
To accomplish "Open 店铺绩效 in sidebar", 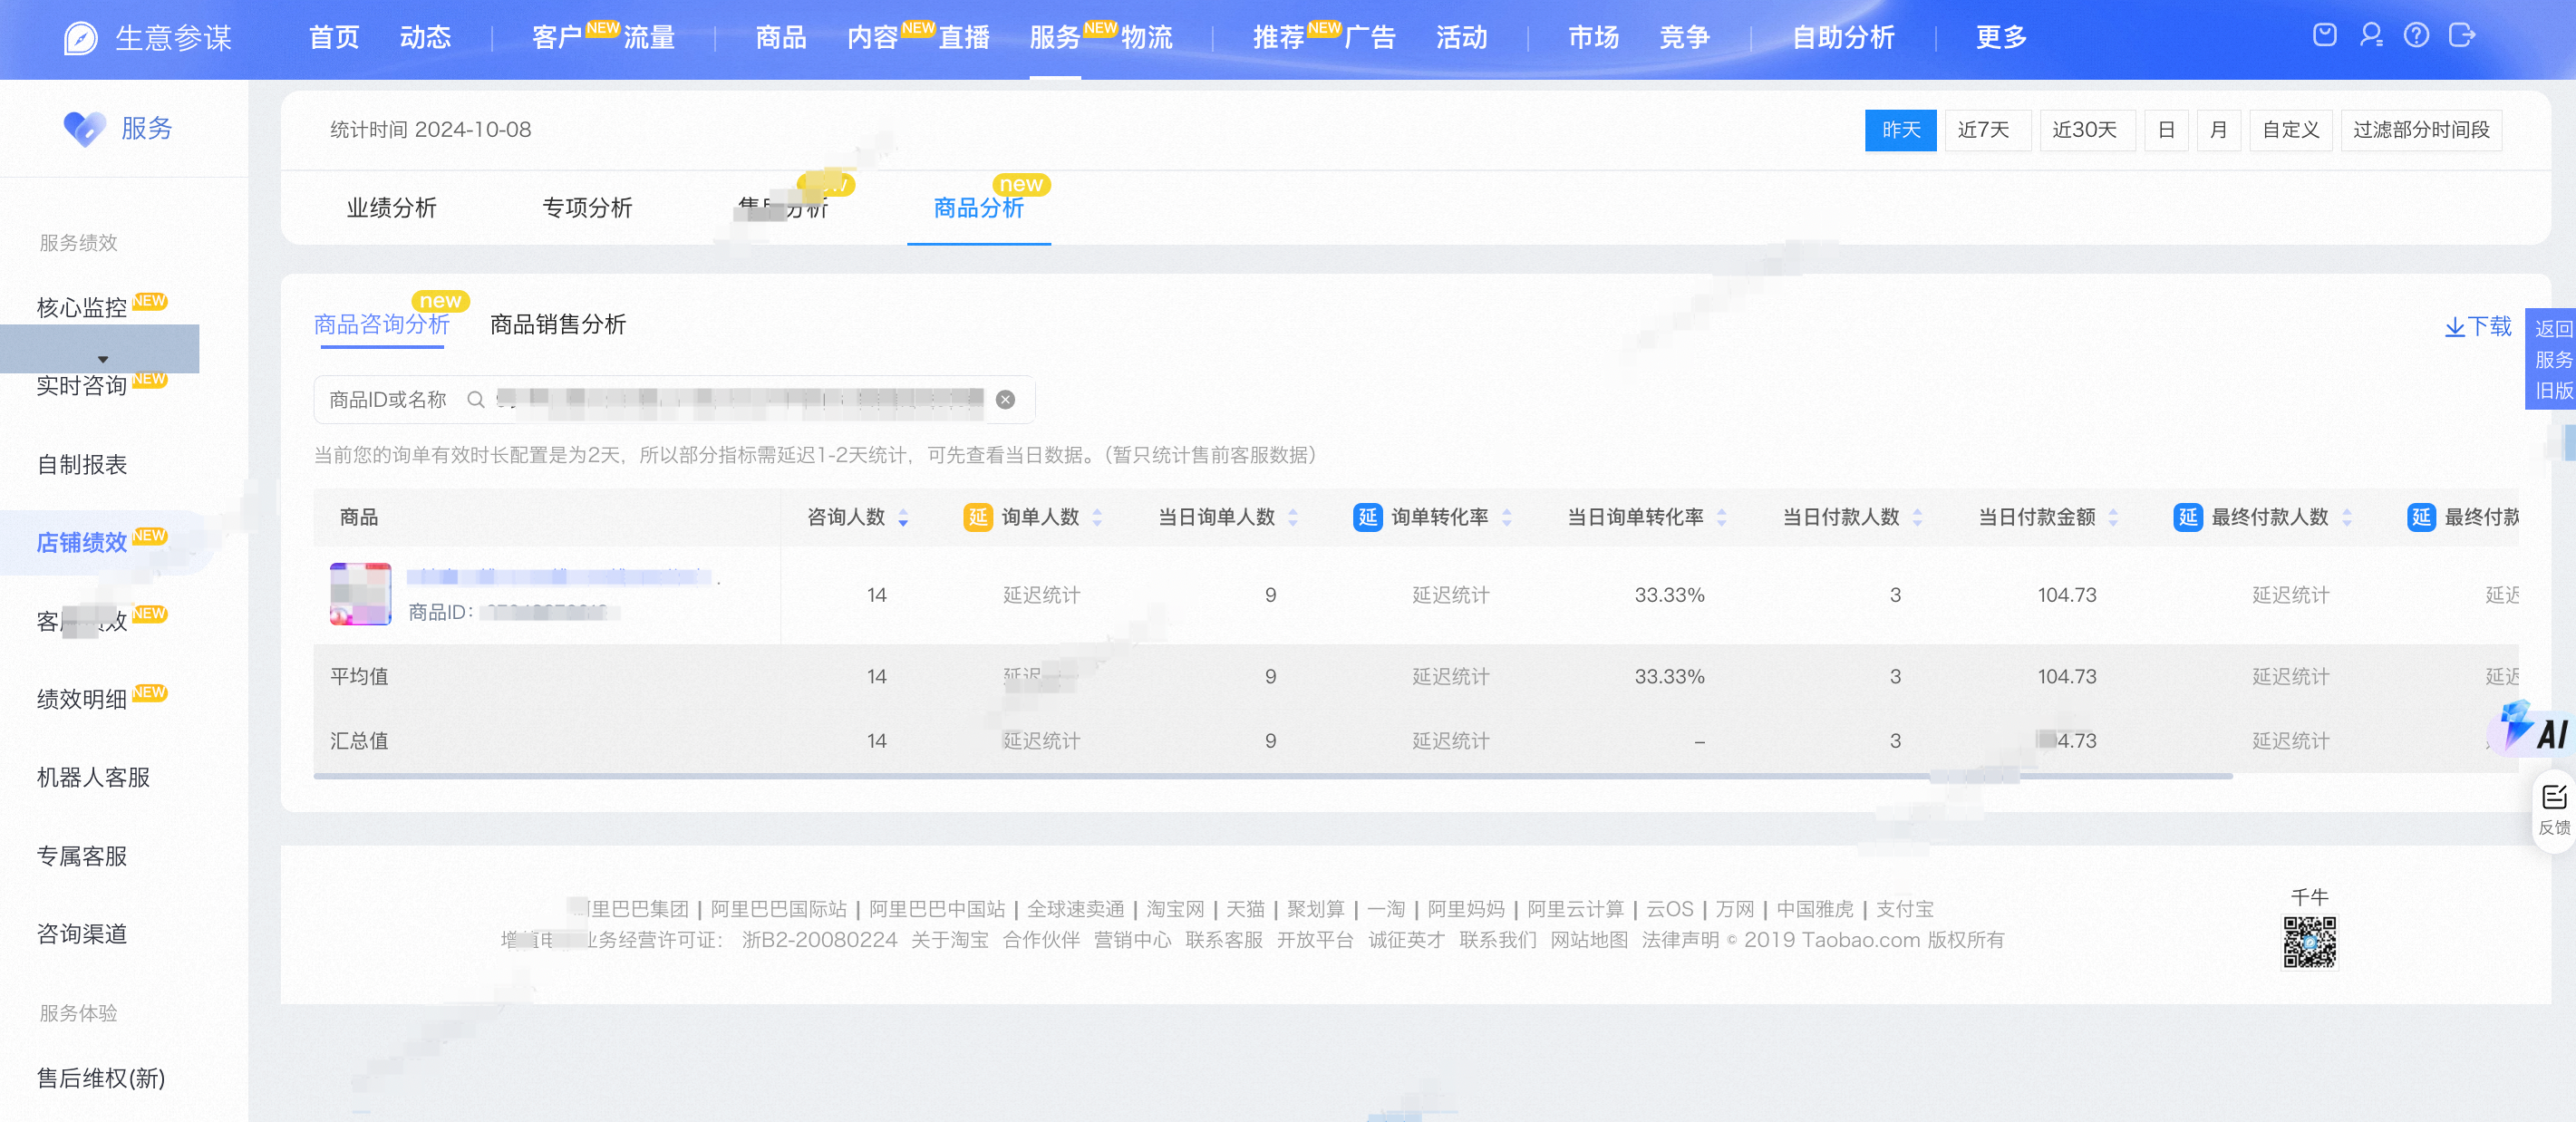I will [82, 542].
